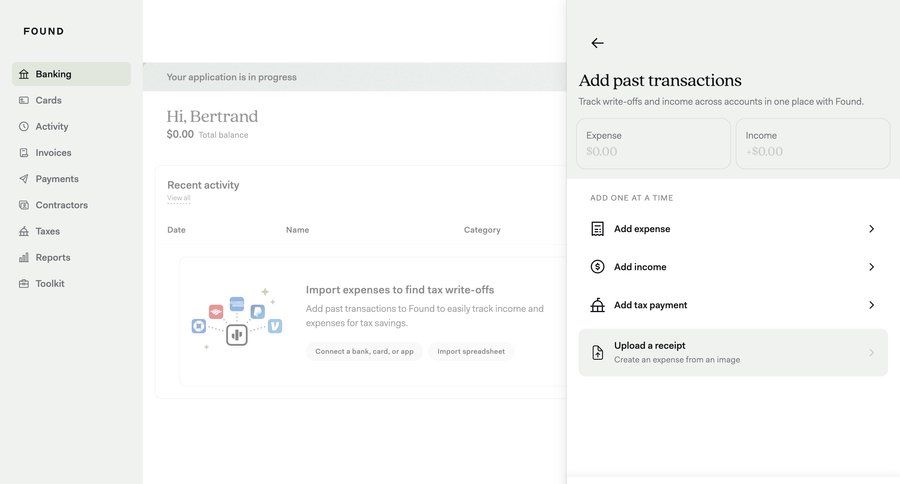
Task: Open the Activity page
Action: [71, 126]
